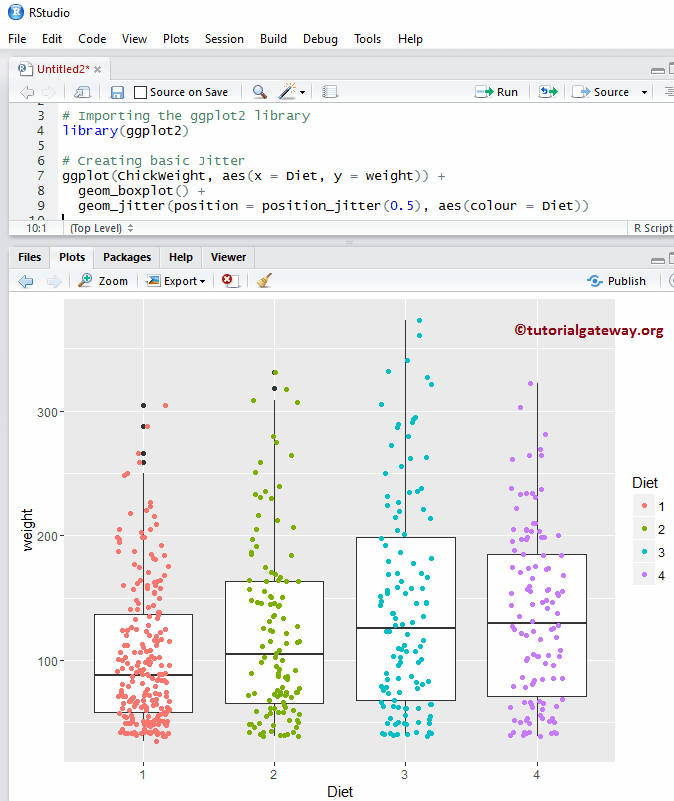Click the Diet 2 green legend swatch
This screenshot has height=801, width=674.
click(644, 529)
